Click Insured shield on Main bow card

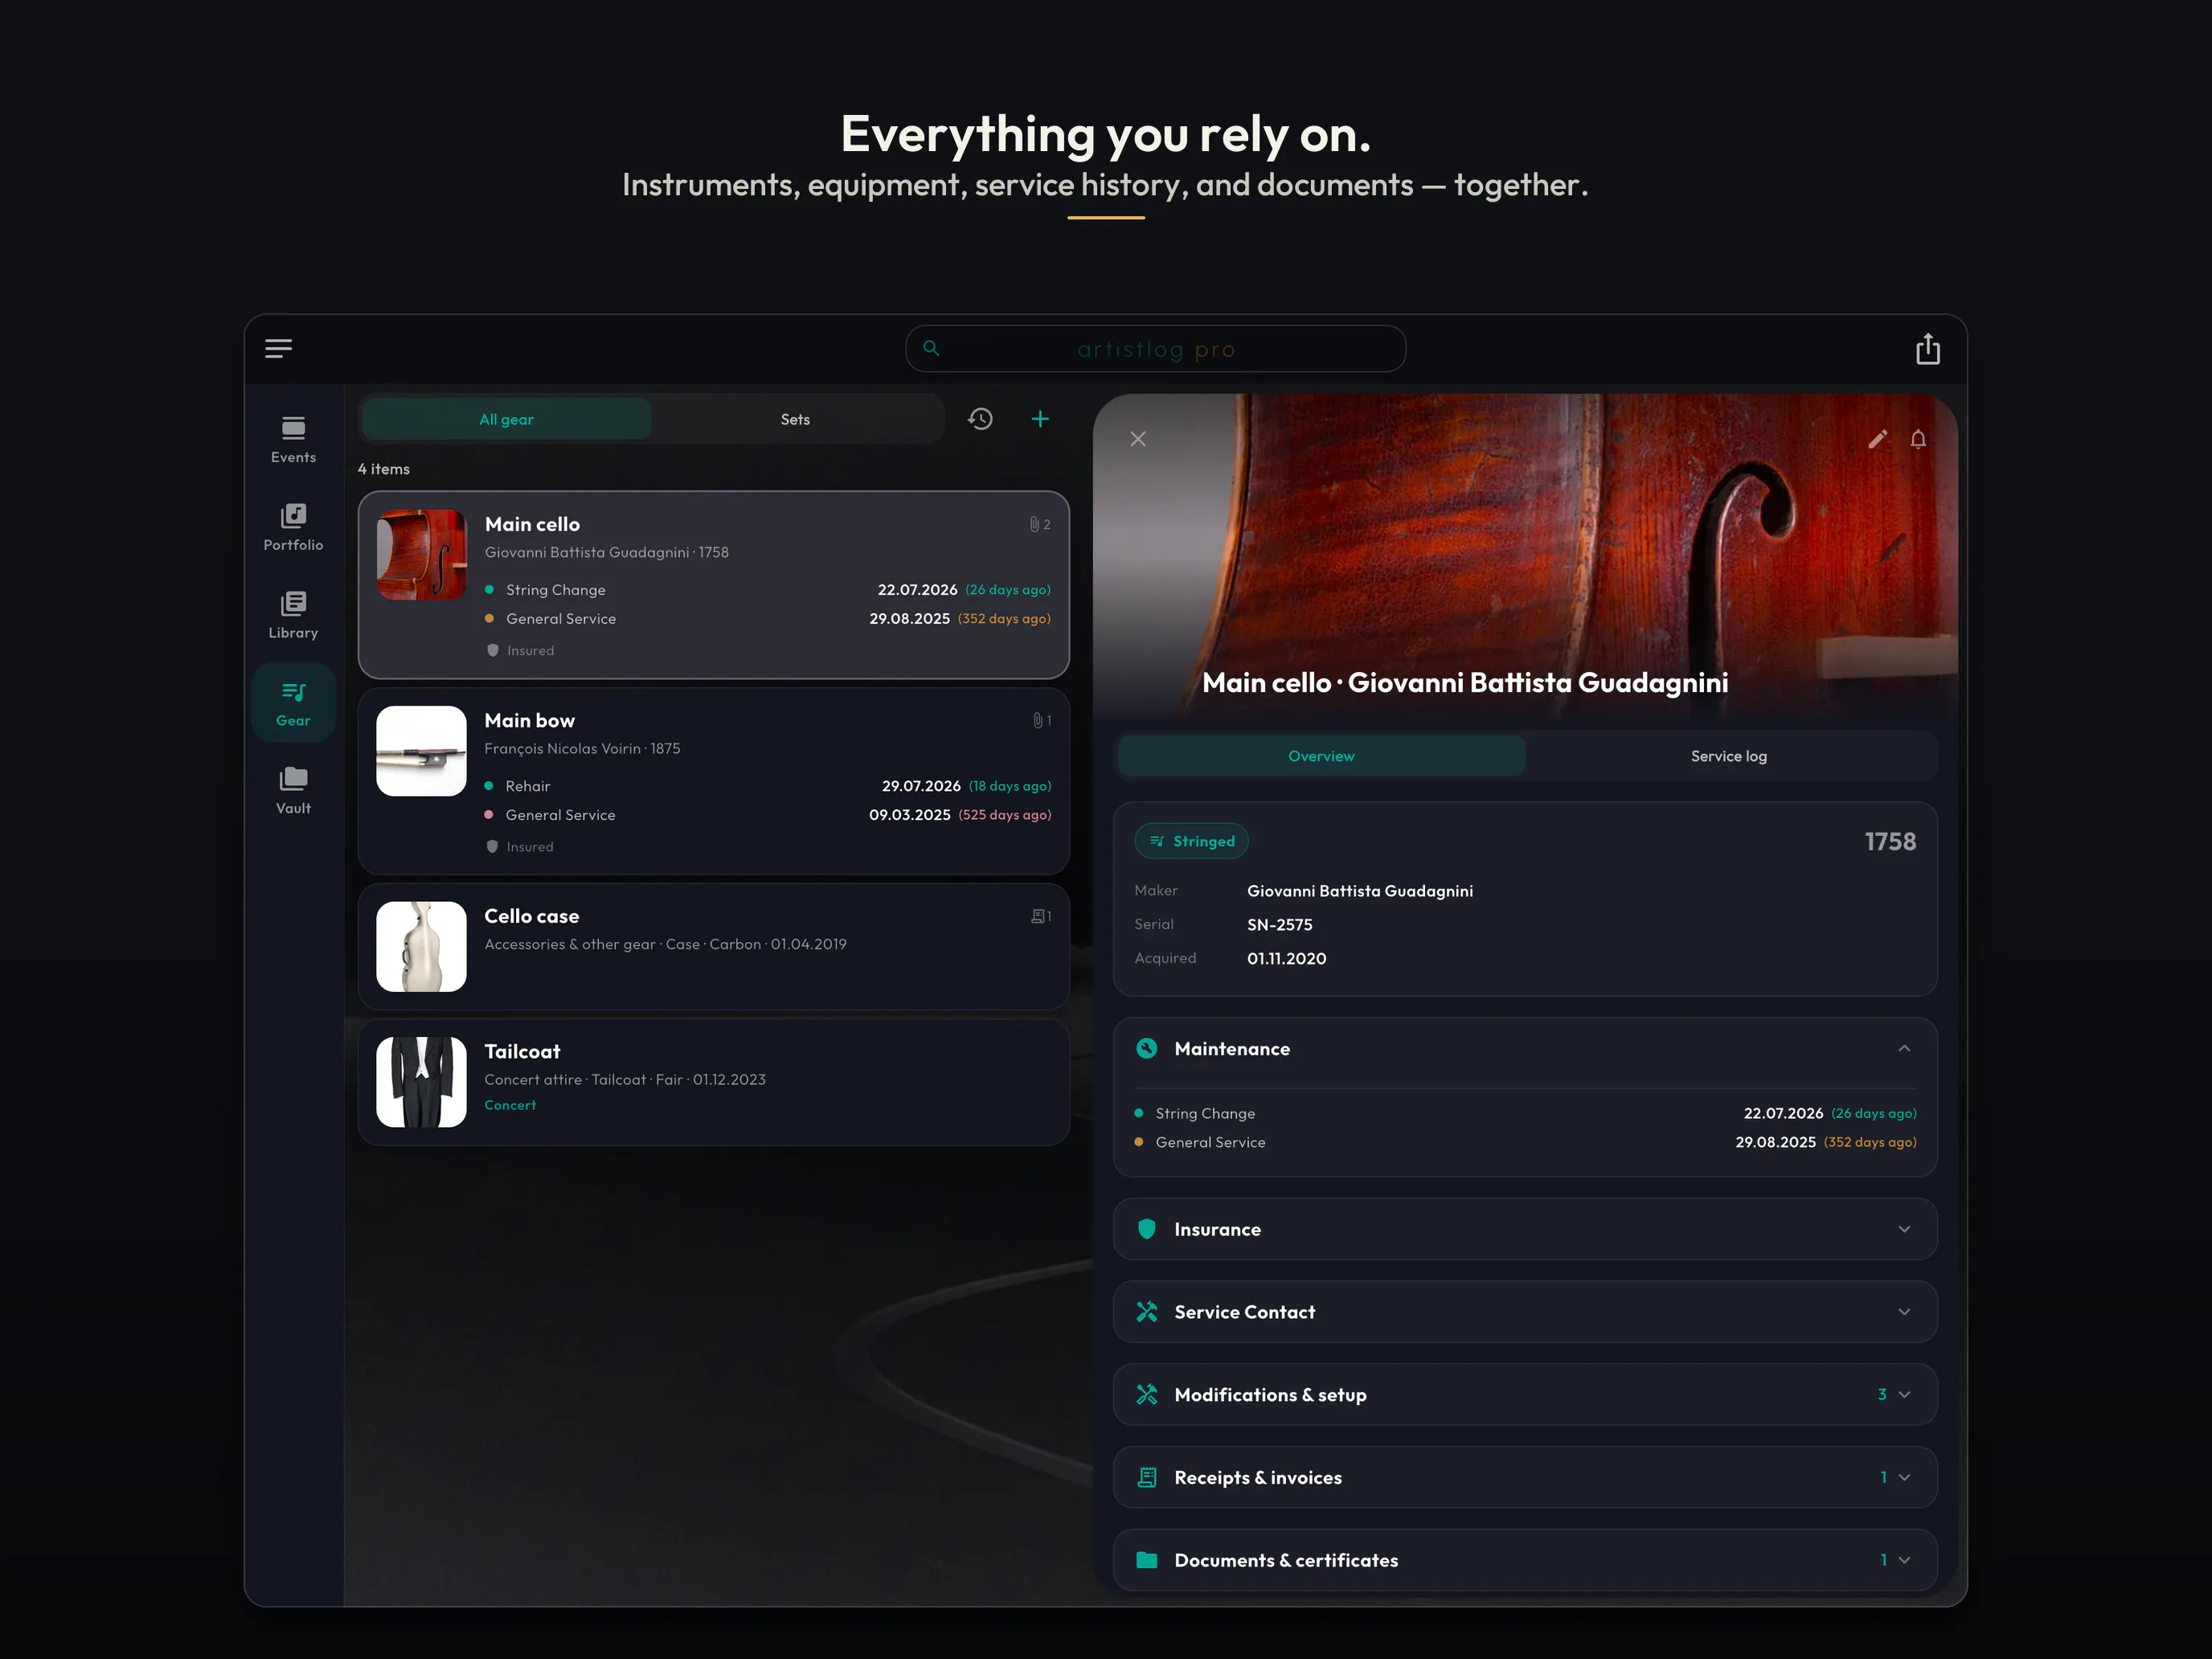coord(492,846)
